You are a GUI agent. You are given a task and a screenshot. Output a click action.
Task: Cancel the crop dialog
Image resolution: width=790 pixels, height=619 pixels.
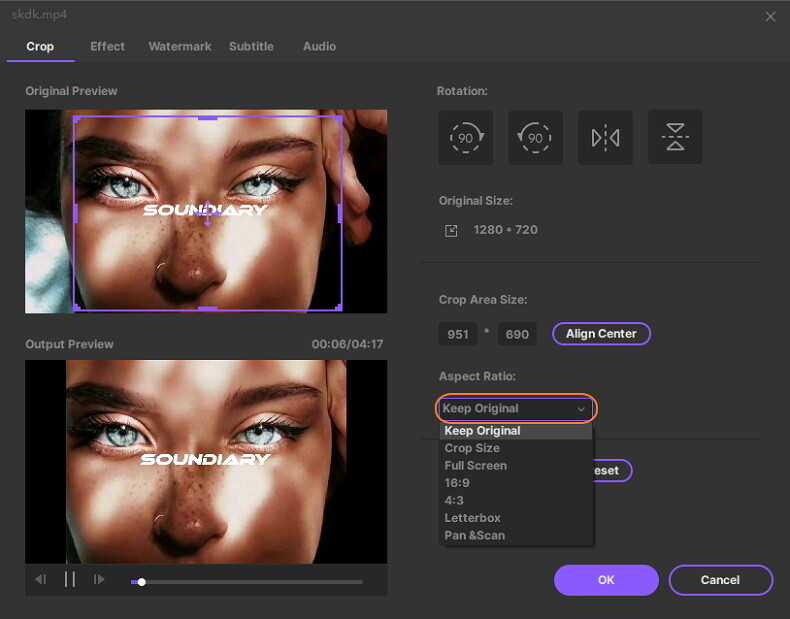click(720, 580)
